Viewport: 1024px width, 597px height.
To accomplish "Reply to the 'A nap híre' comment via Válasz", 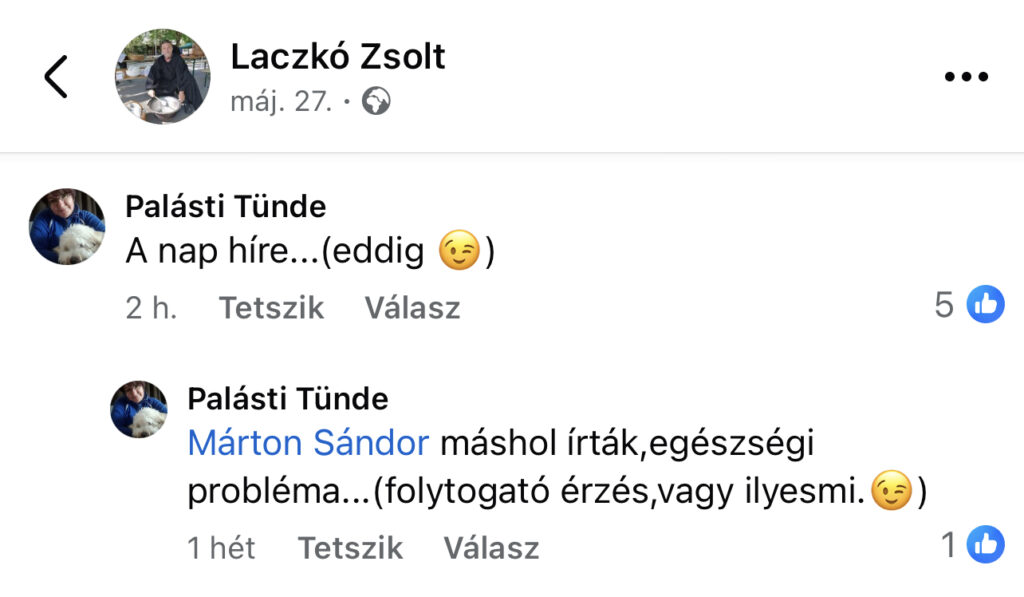I will 412,308.
